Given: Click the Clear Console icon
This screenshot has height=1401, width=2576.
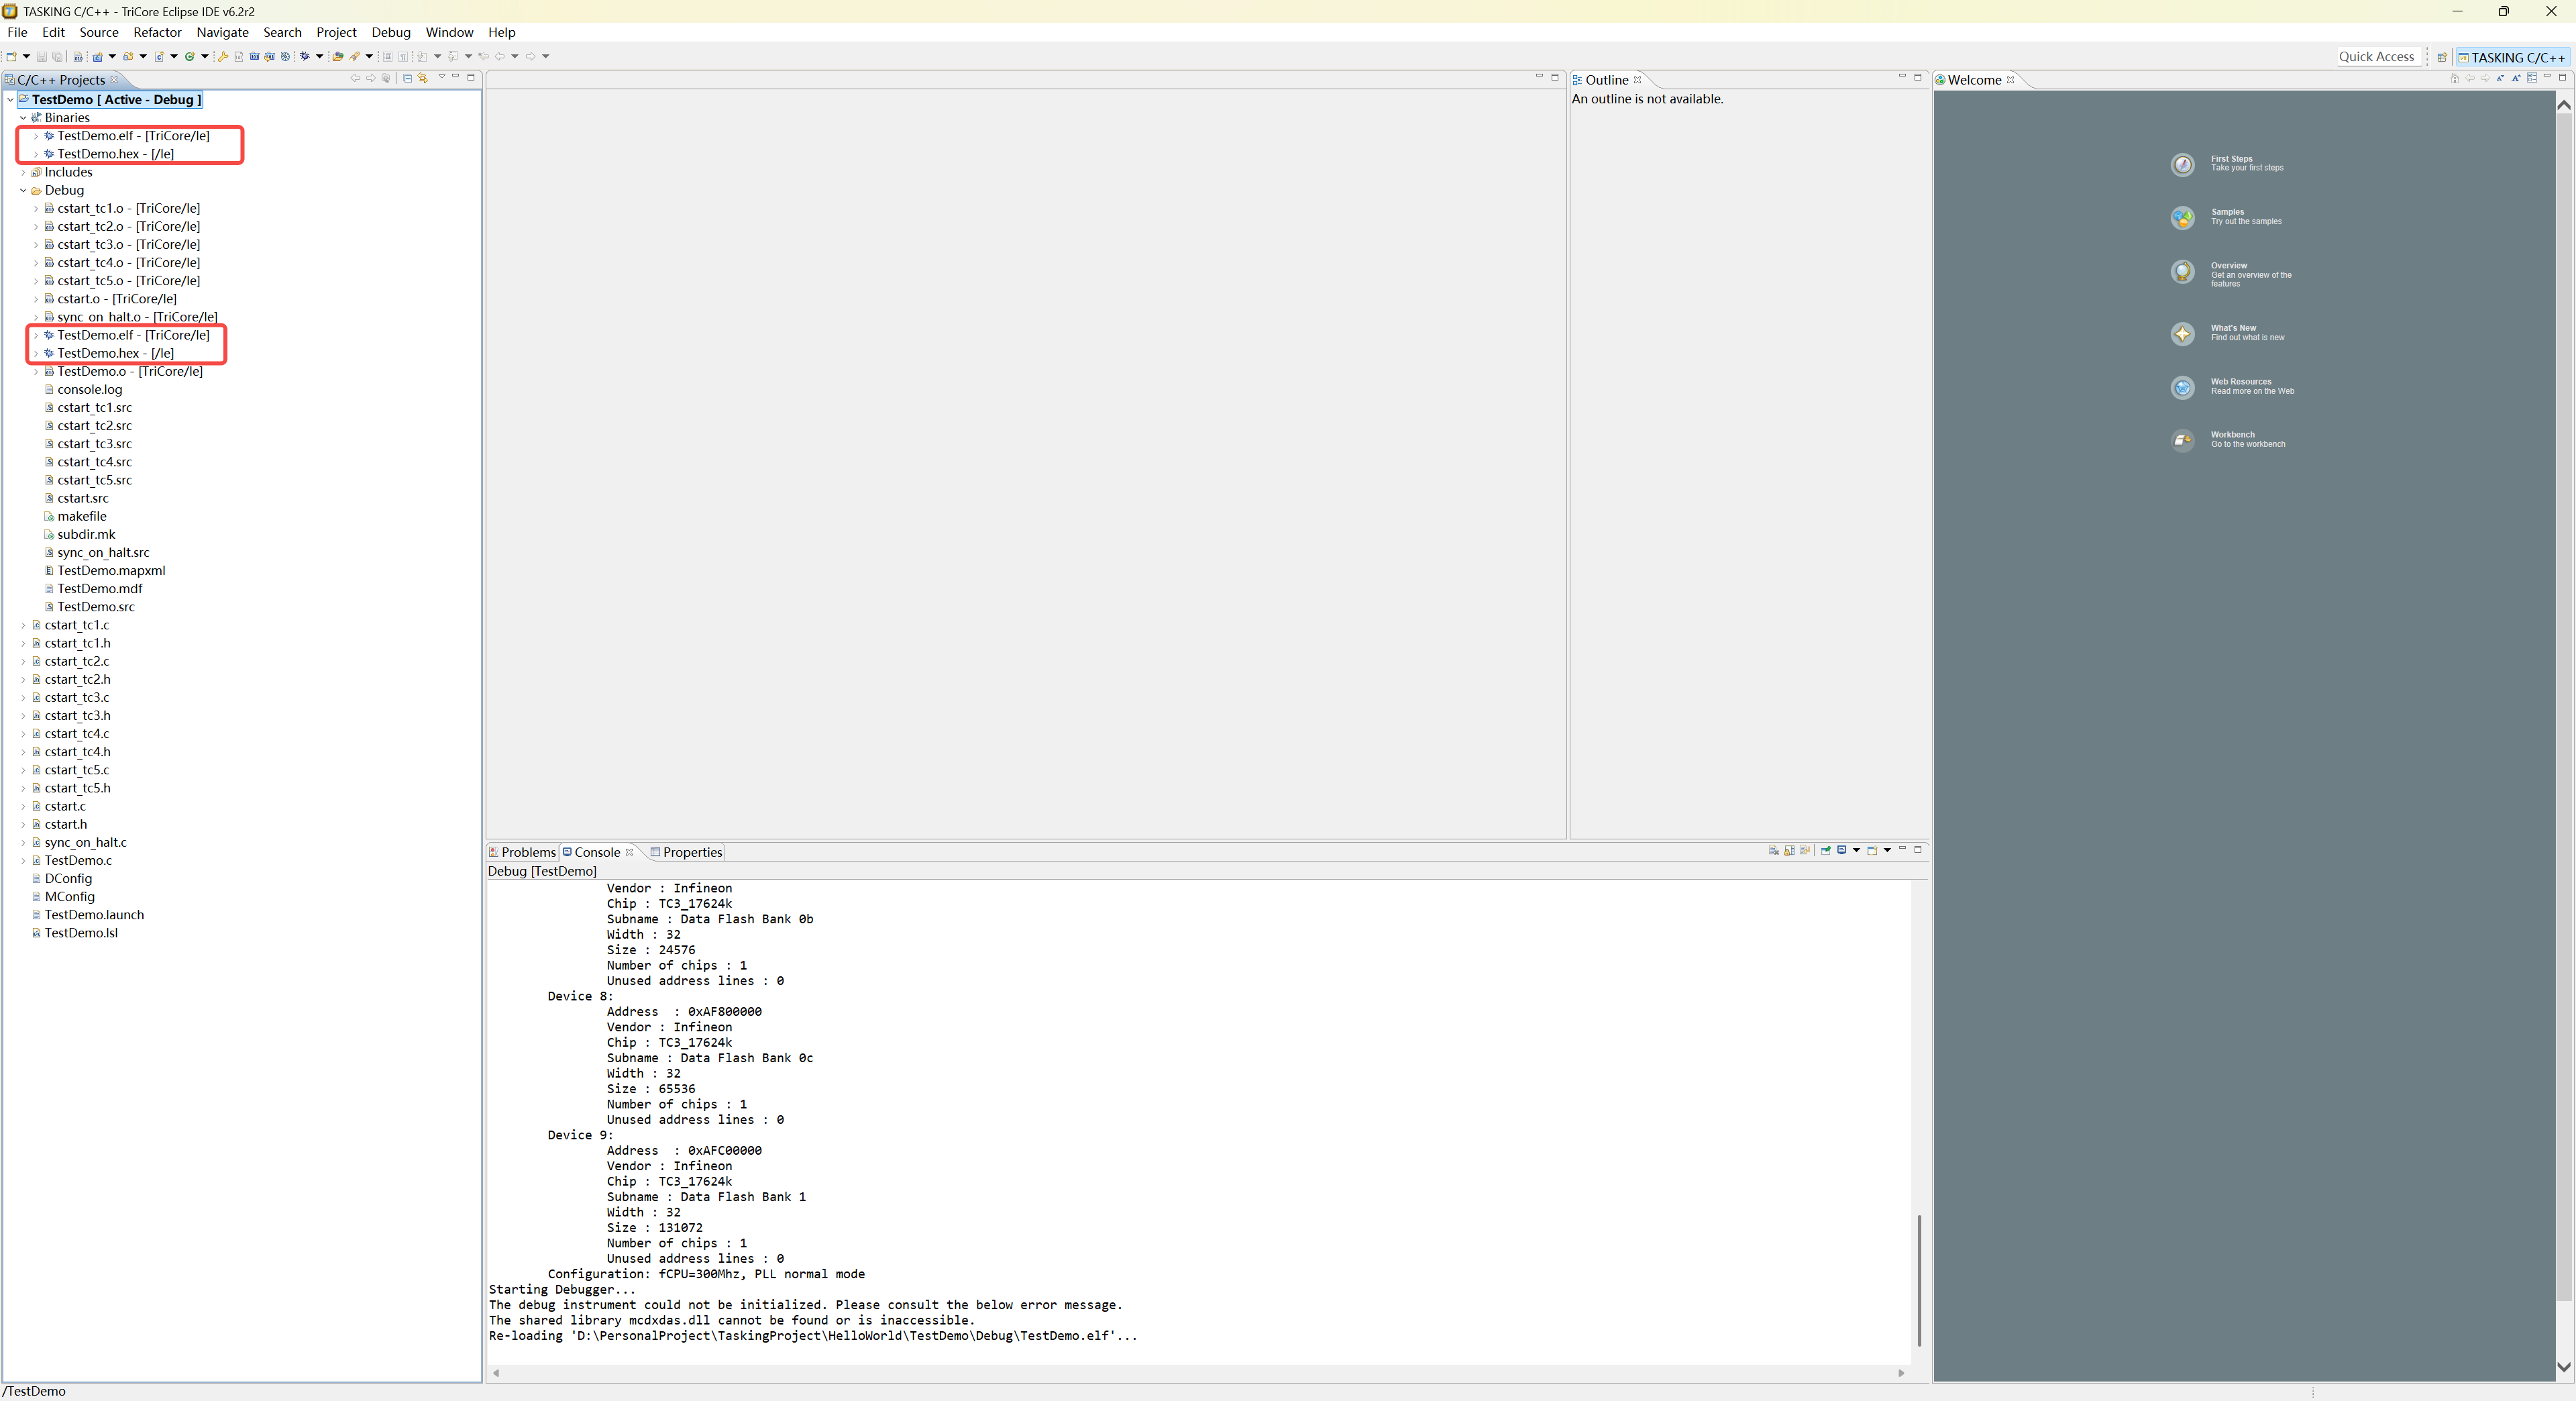Looking at the screenshot, I should [1774, 851].
